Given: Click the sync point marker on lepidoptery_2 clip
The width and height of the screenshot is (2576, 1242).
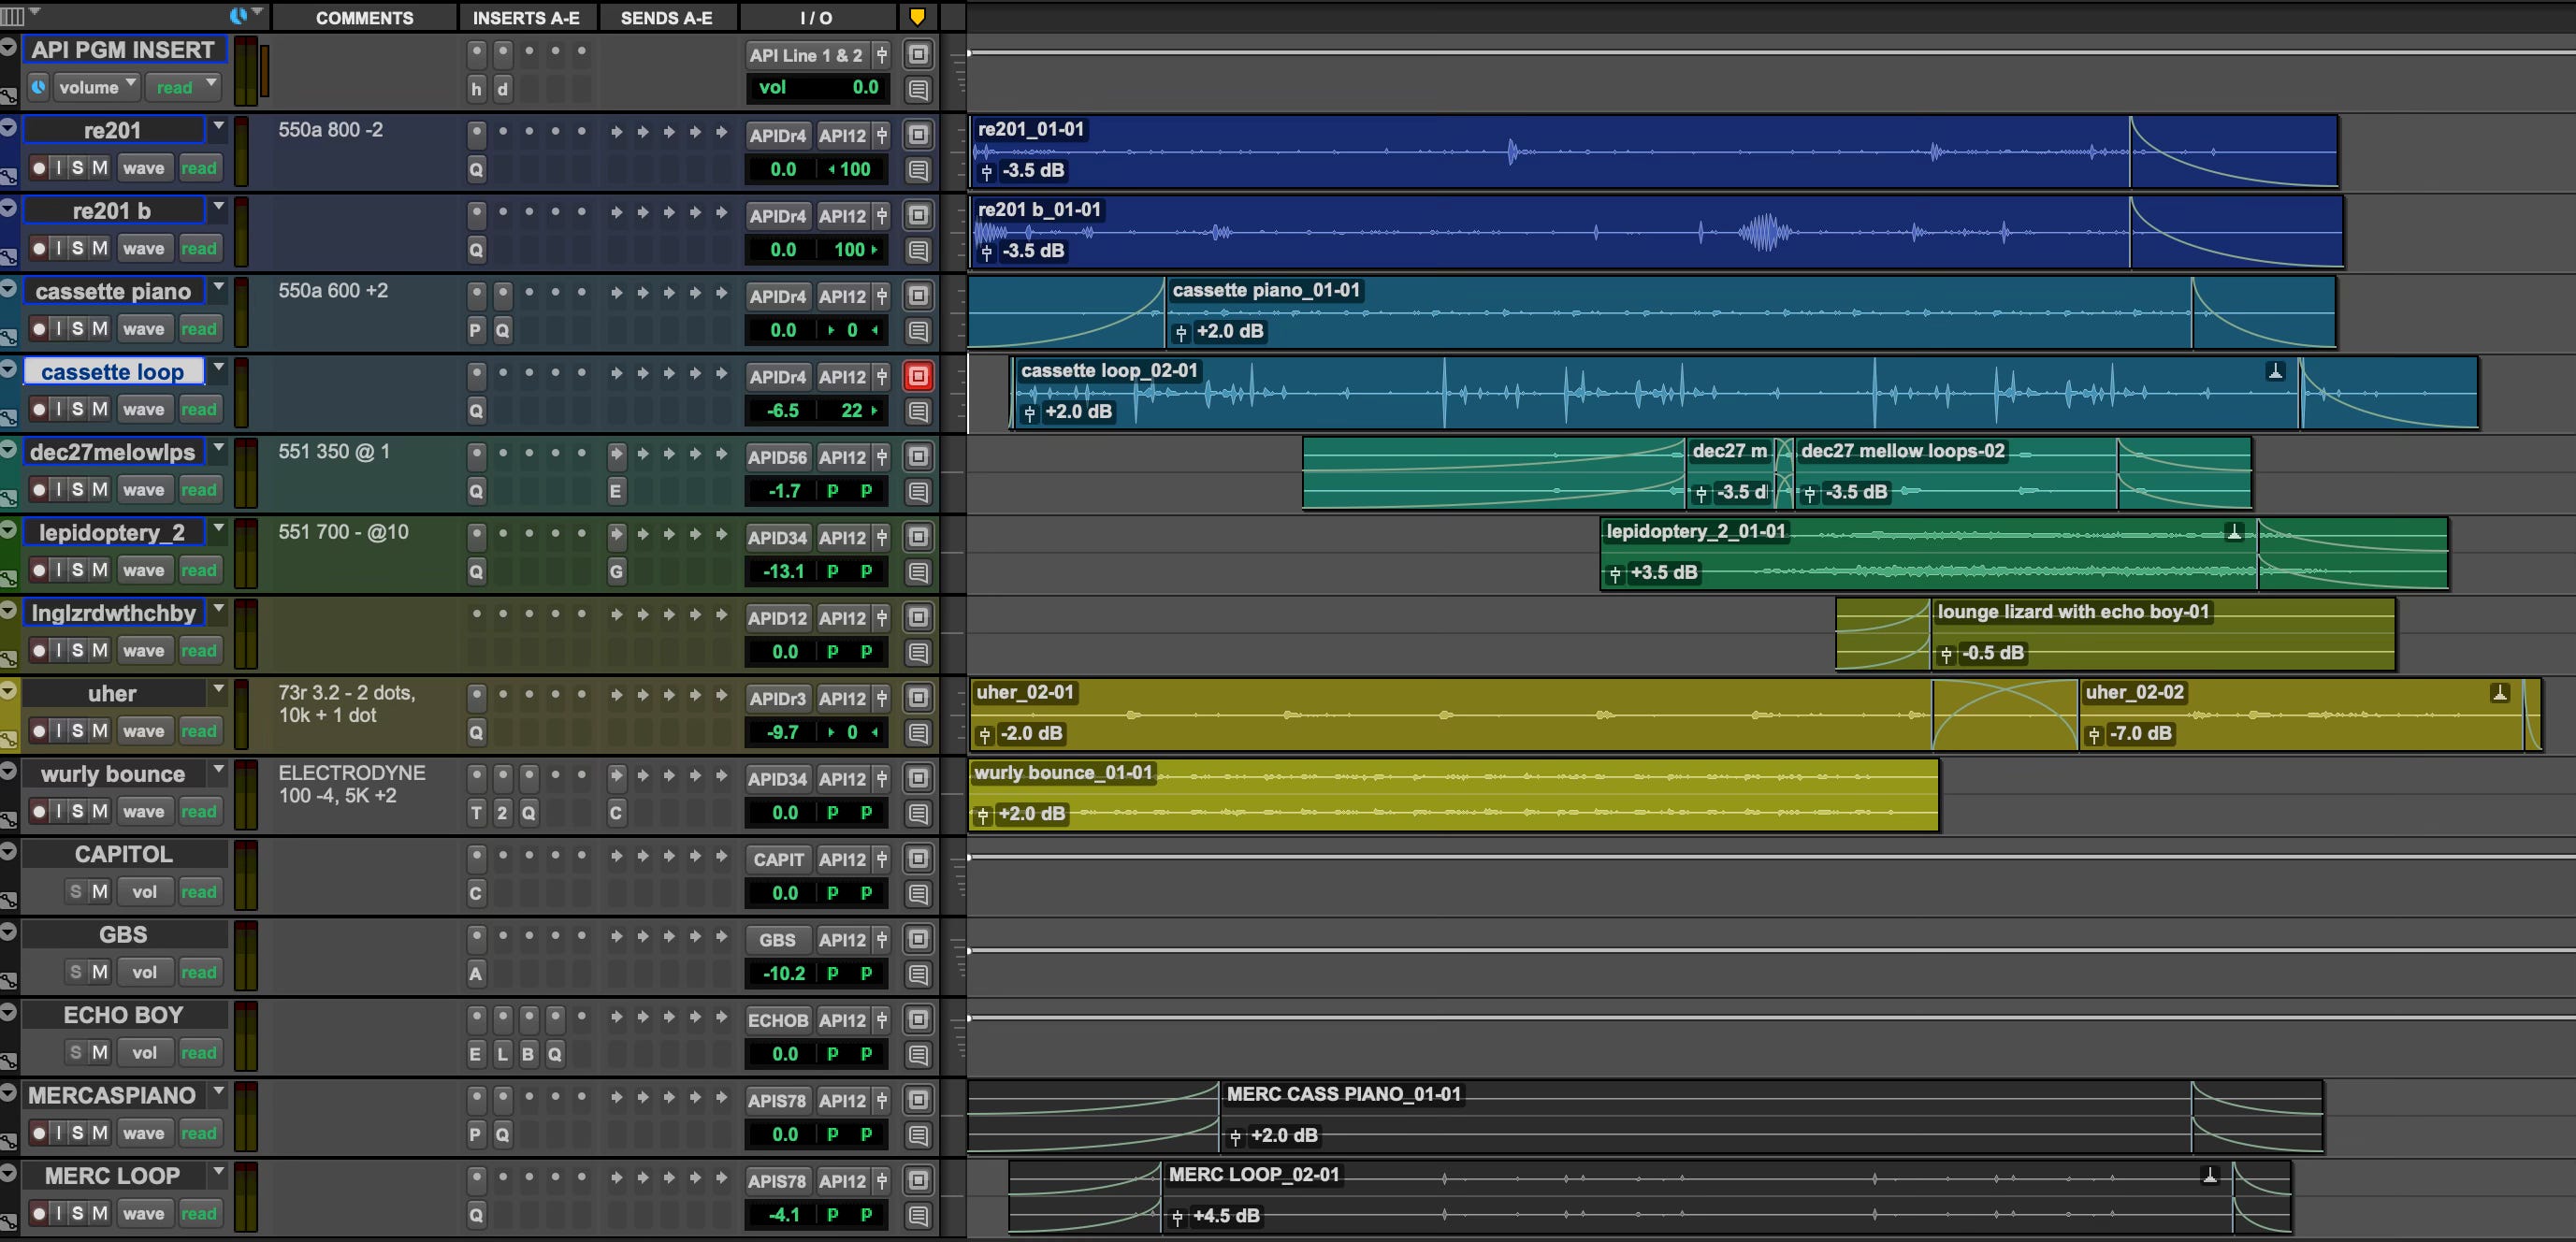Looking at the screenshot, I should pos(2234,532).
